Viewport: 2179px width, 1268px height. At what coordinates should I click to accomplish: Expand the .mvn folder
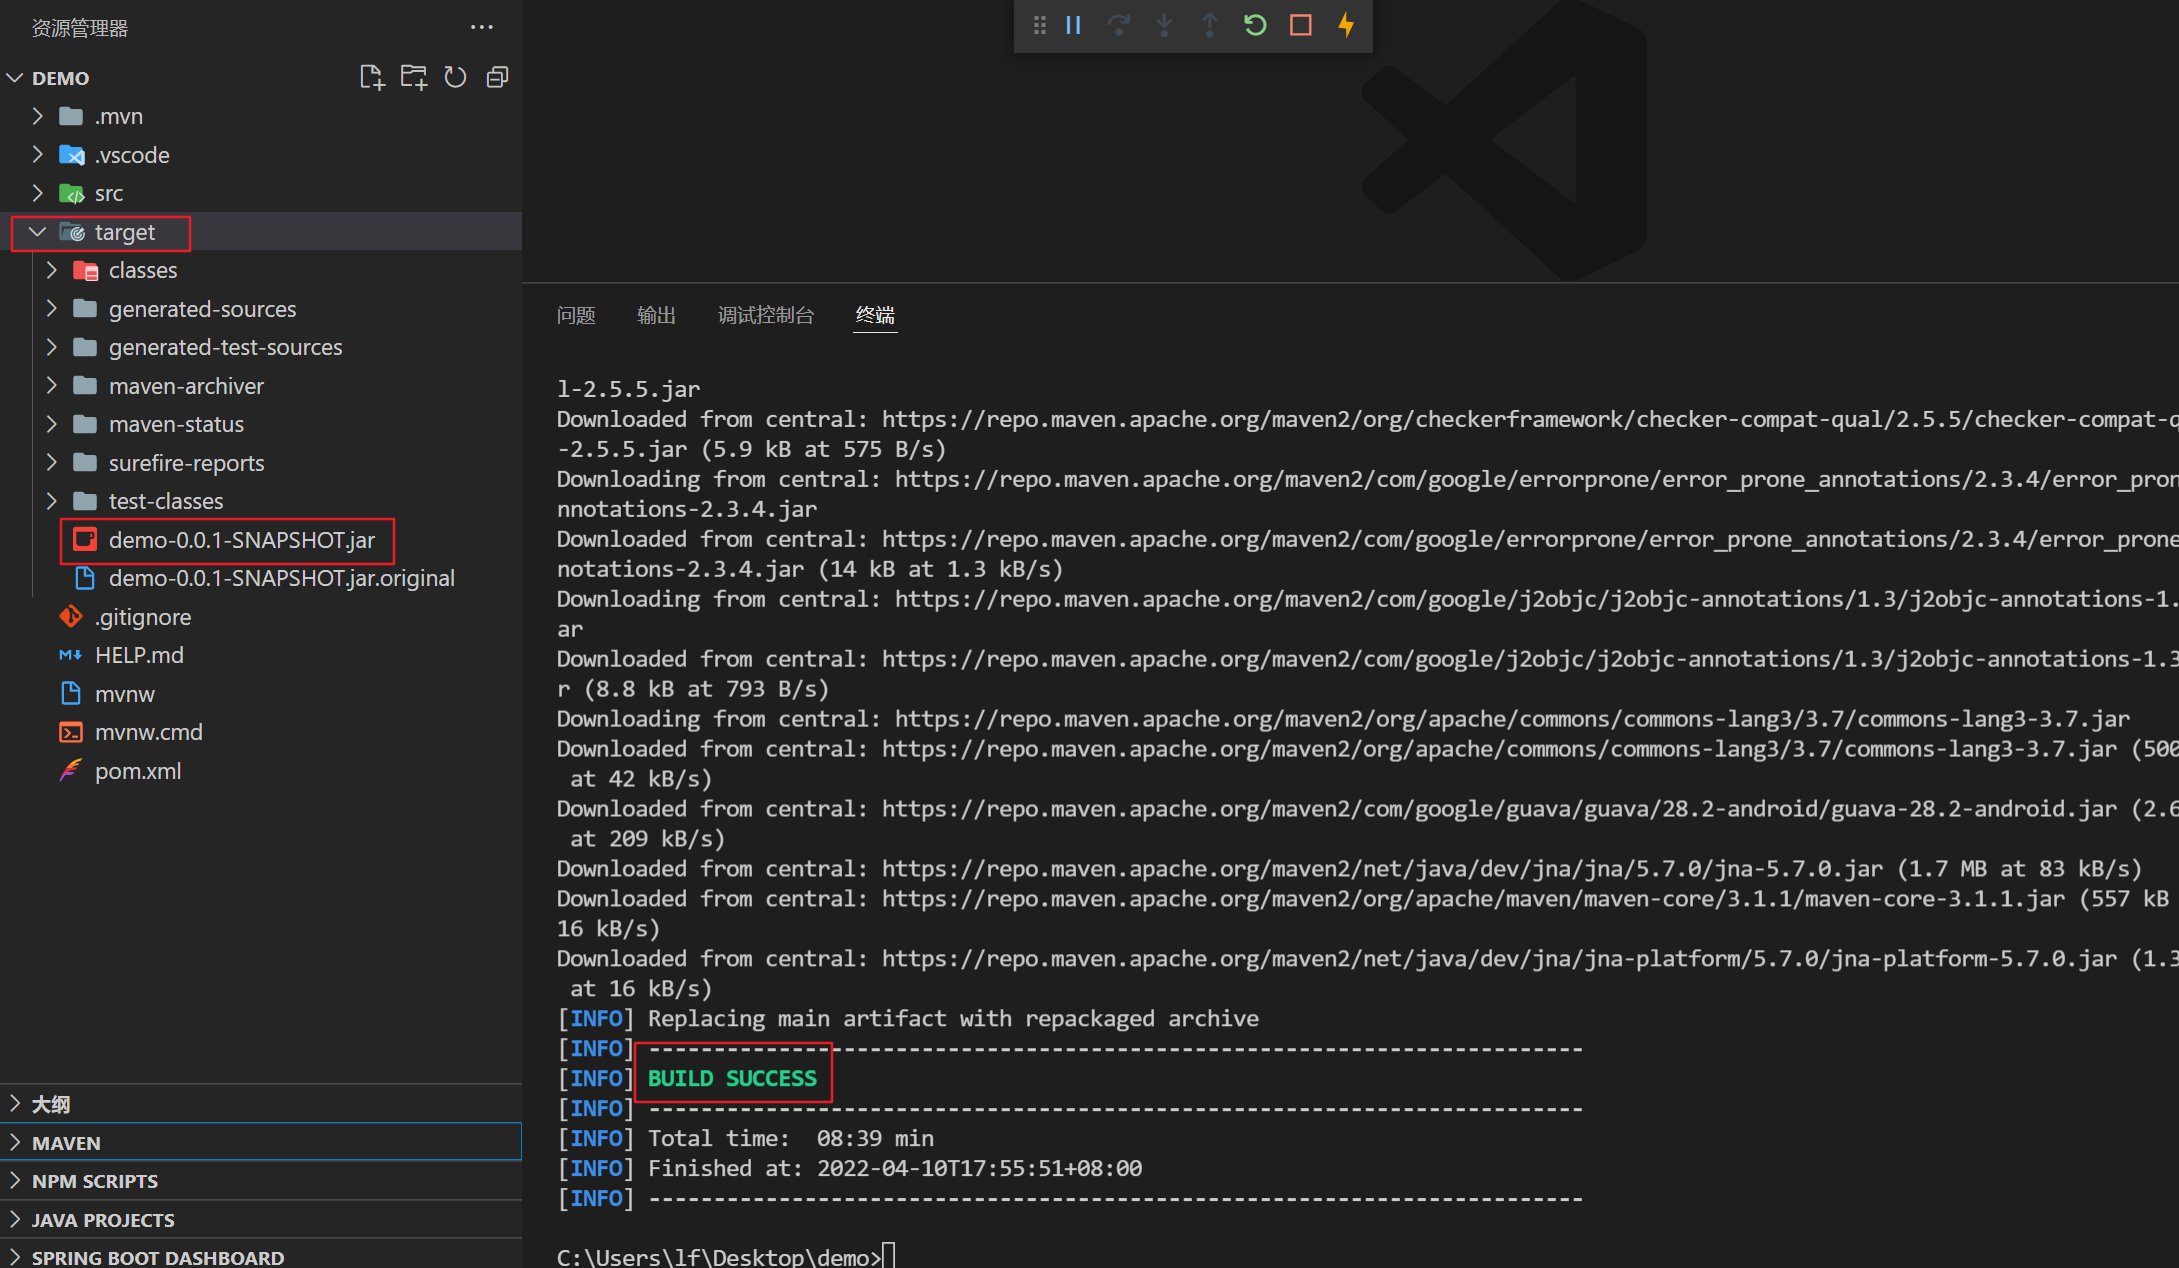(38, 116)
